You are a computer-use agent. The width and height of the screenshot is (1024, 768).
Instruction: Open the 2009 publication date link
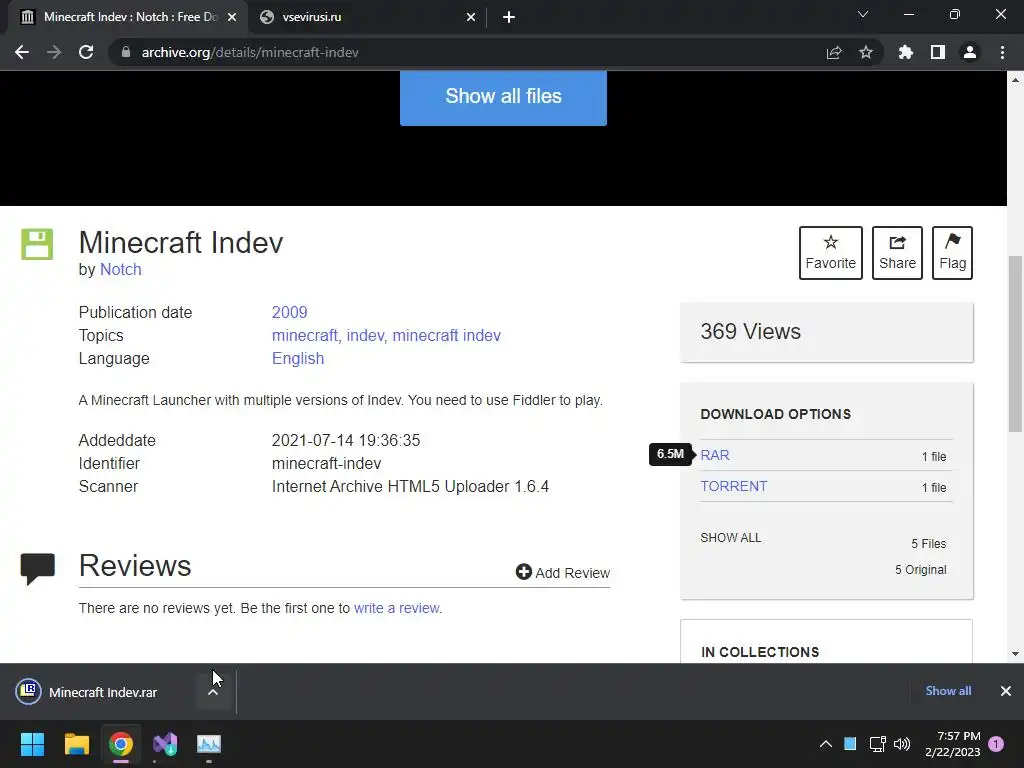point(289,312)
